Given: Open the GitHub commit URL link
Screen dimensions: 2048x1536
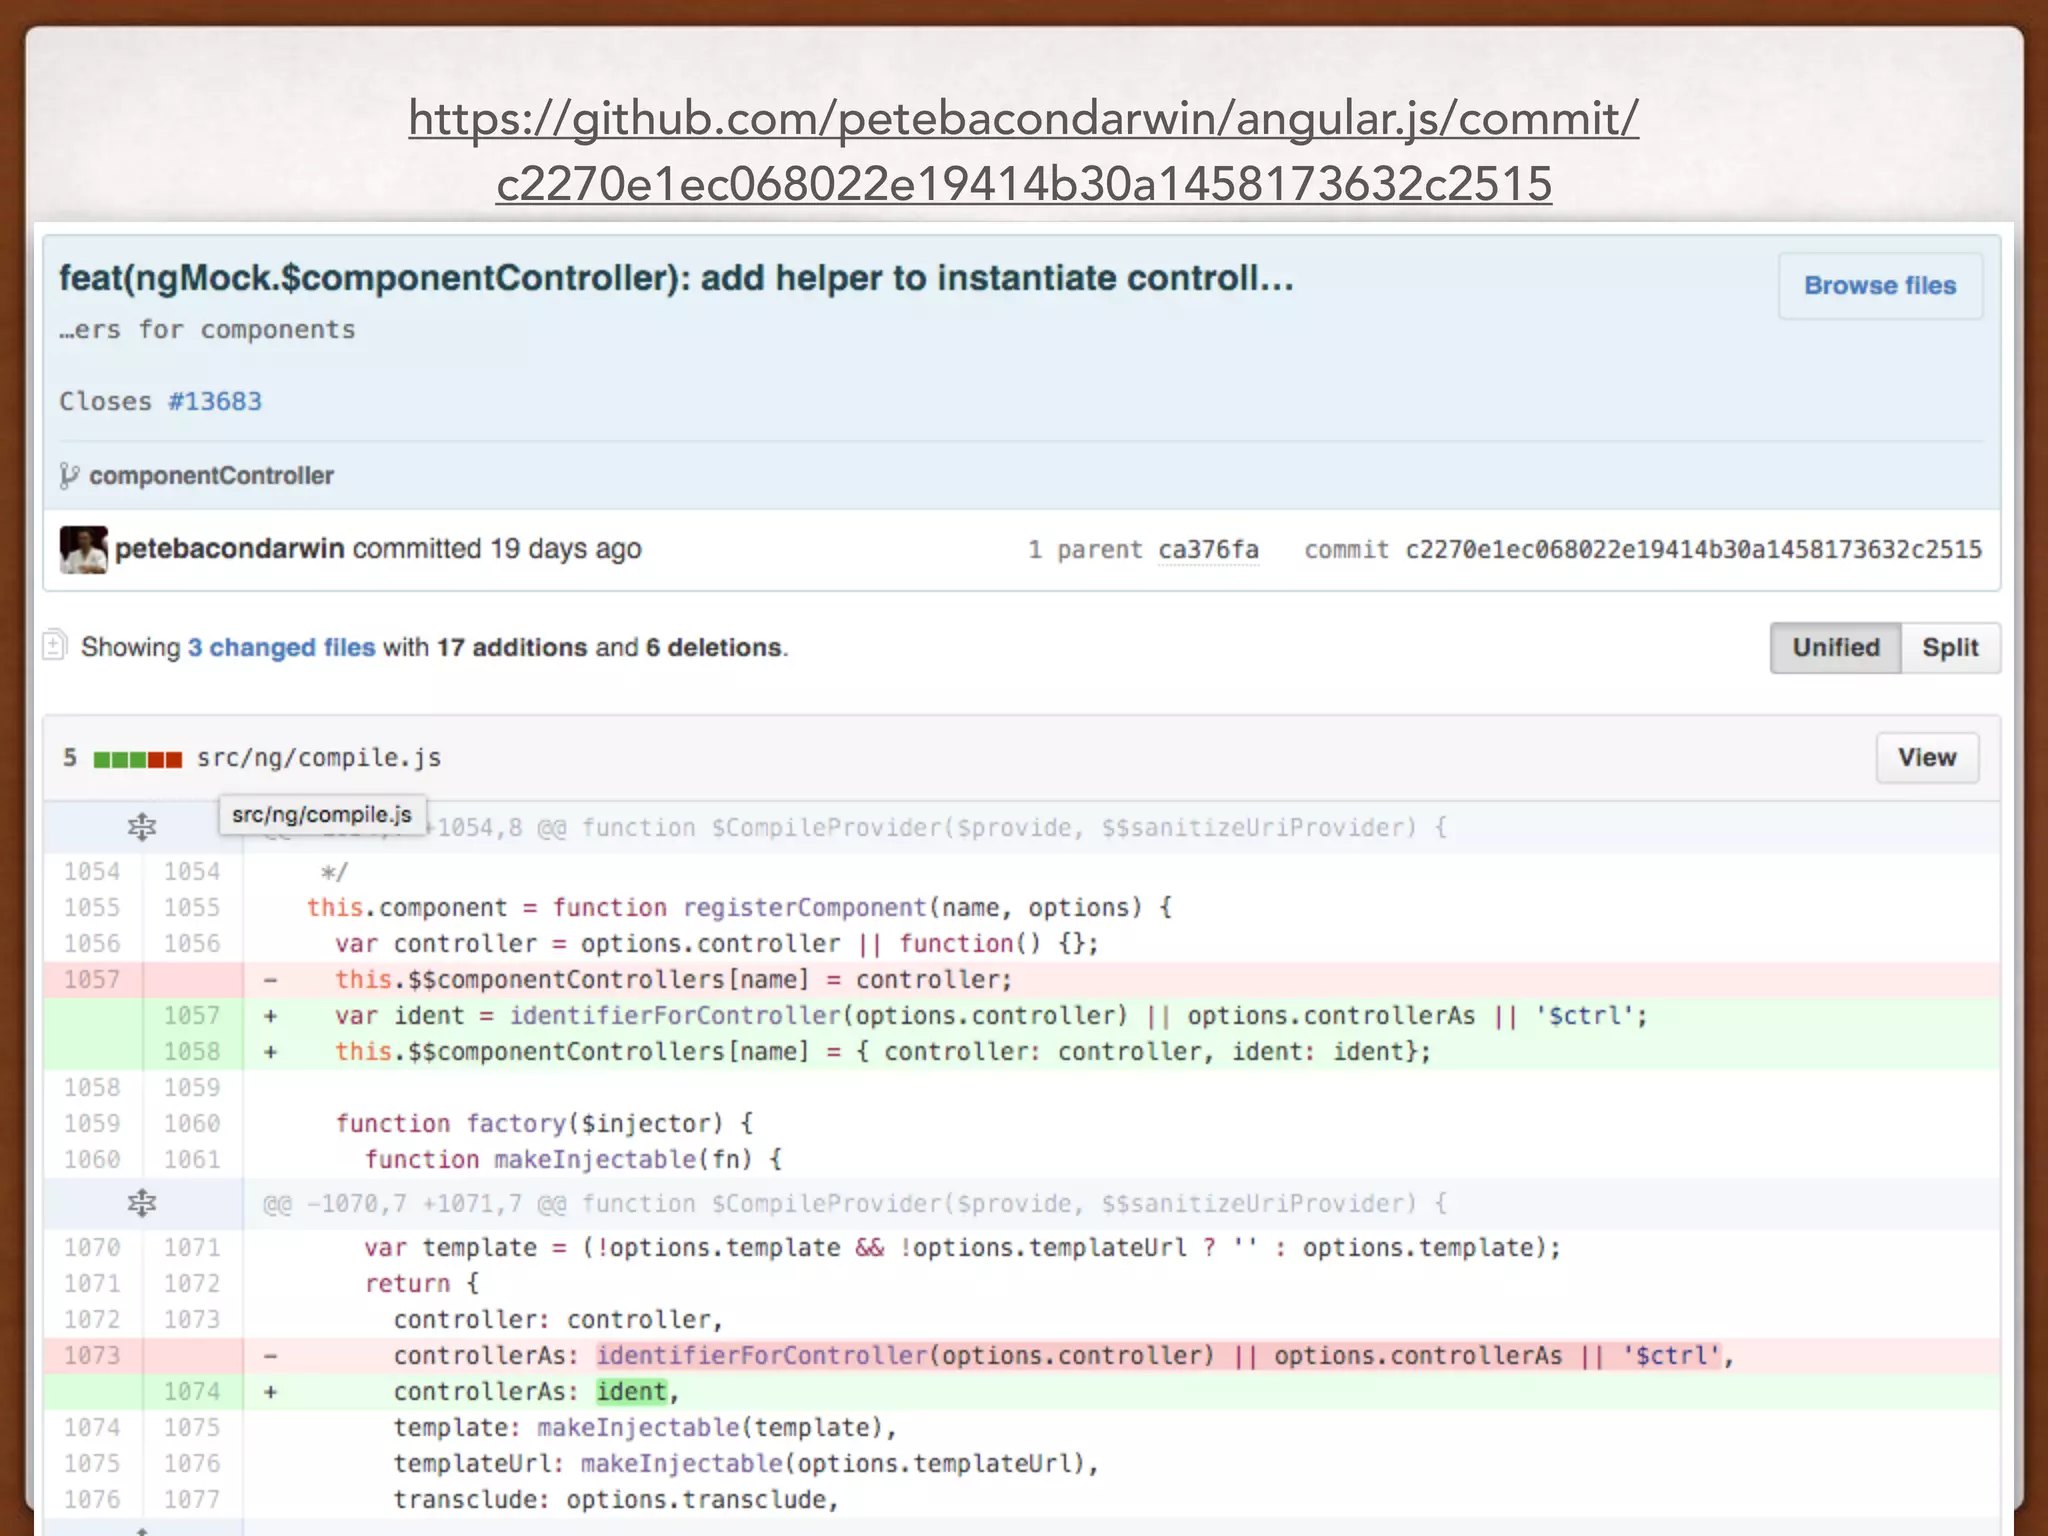Looking at the screenshot, I should click(x=1024, y=151).
